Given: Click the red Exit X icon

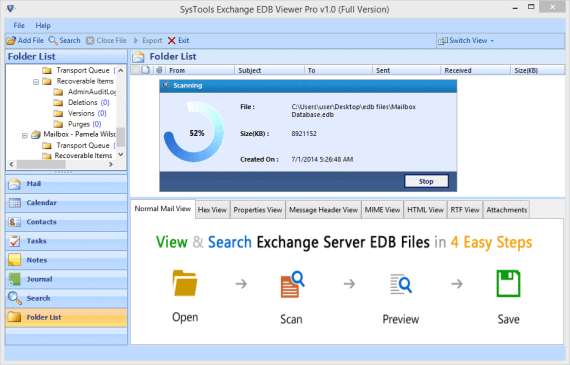Looking at the screenshot, I should click(x=171, y=40).
